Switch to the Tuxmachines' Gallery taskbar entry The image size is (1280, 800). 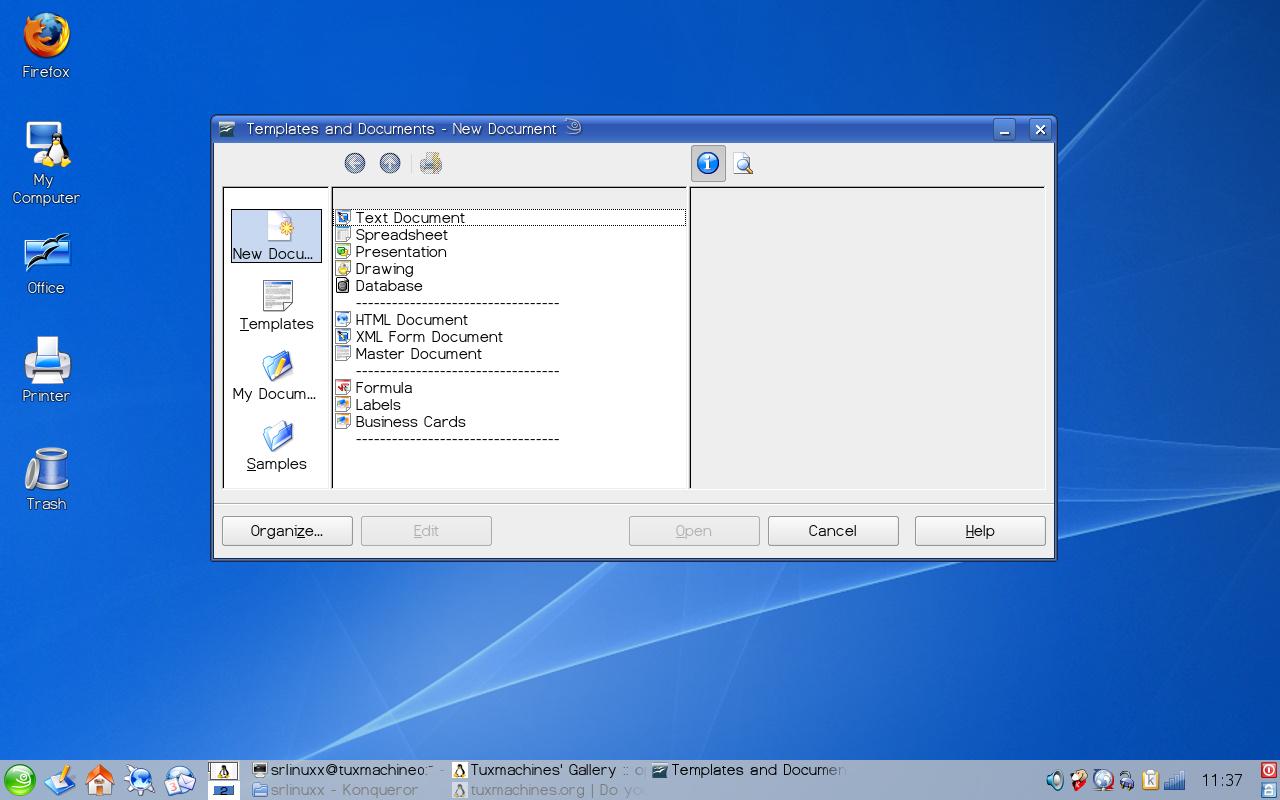(x=548, y=770)
